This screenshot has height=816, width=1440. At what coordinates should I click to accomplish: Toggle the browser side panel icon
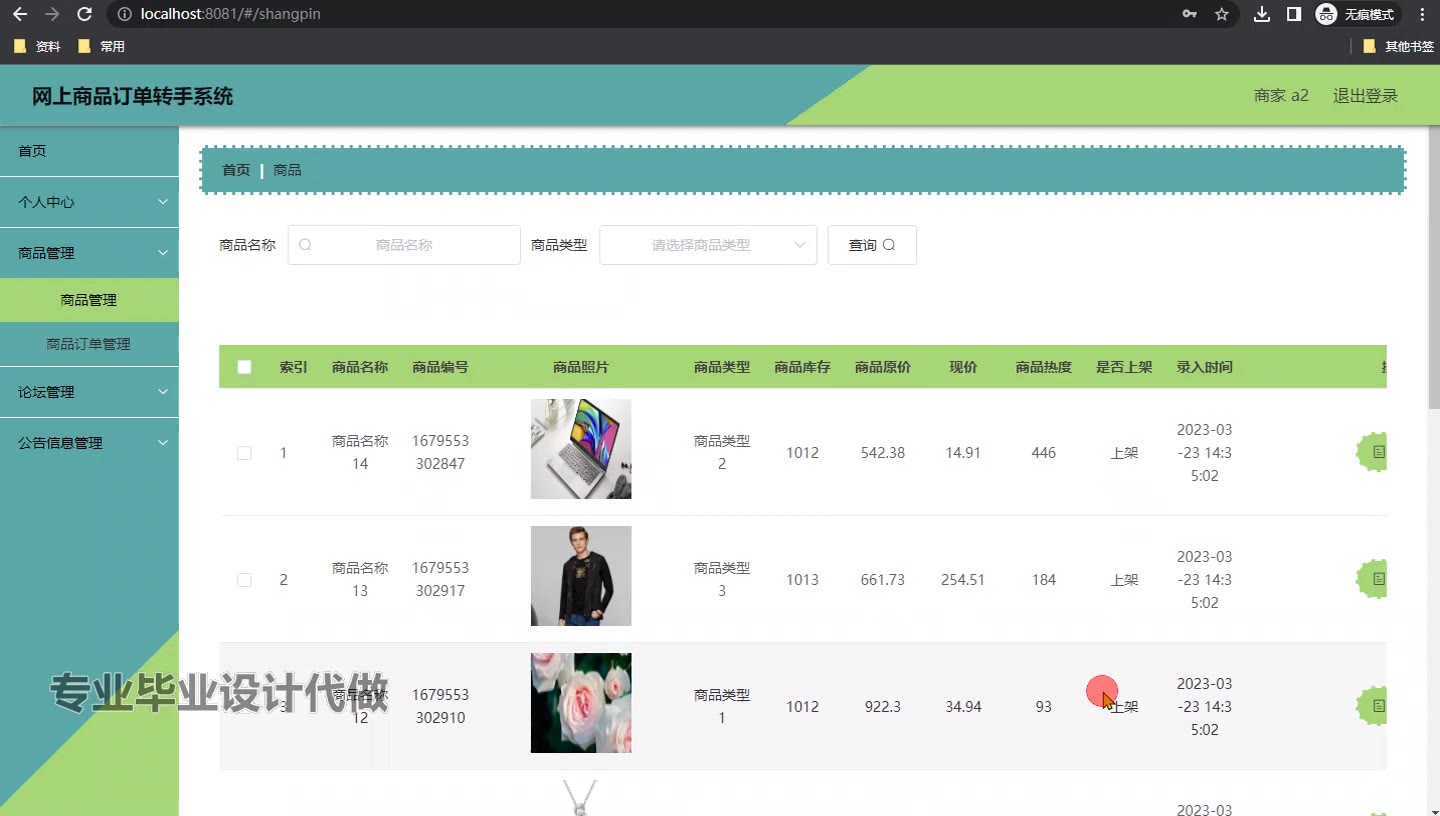click(x=1293, y=14)
